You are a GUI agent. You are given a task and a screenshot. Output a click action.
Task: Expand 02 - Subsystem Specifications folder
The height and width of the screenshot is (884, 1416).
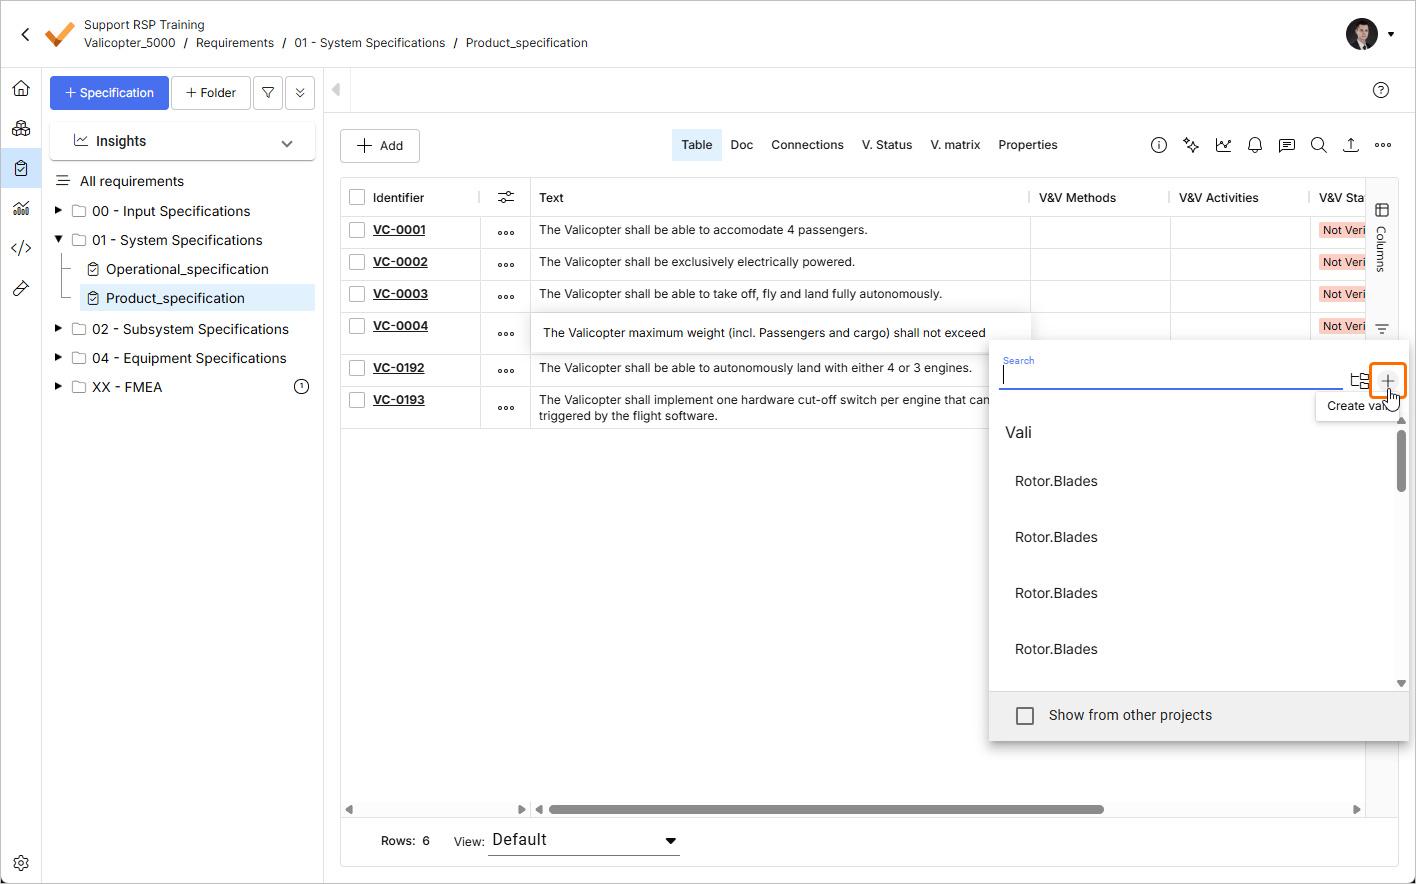(57, 328)
